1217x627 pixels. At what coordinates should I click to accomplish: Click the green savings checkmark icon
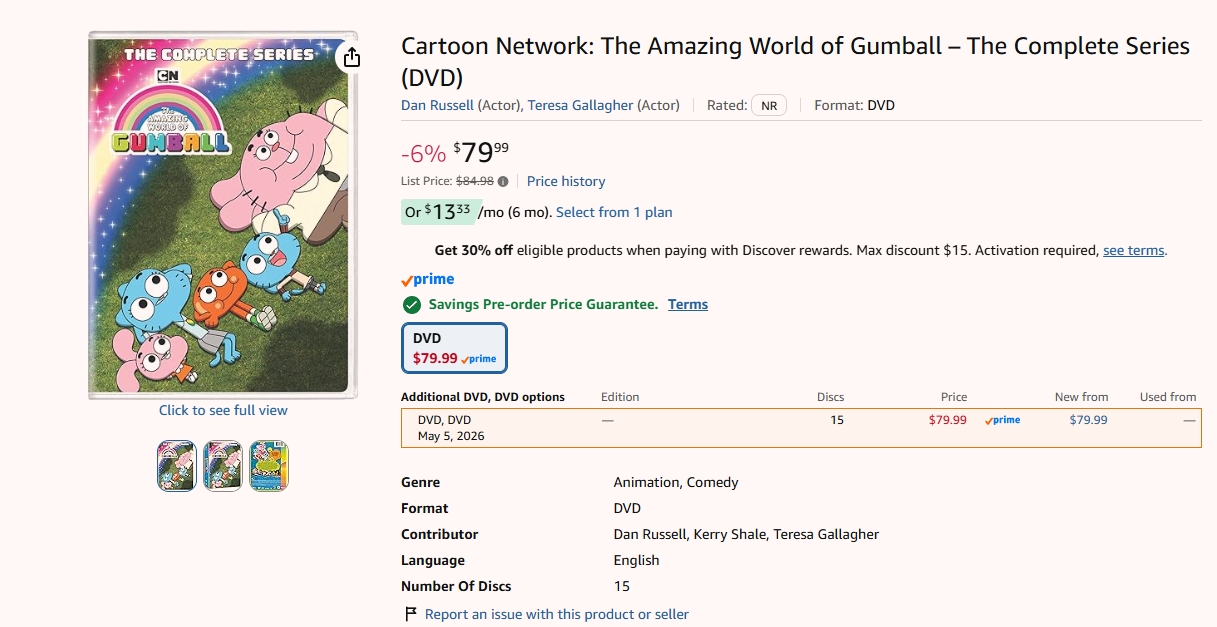click(411, 305)
